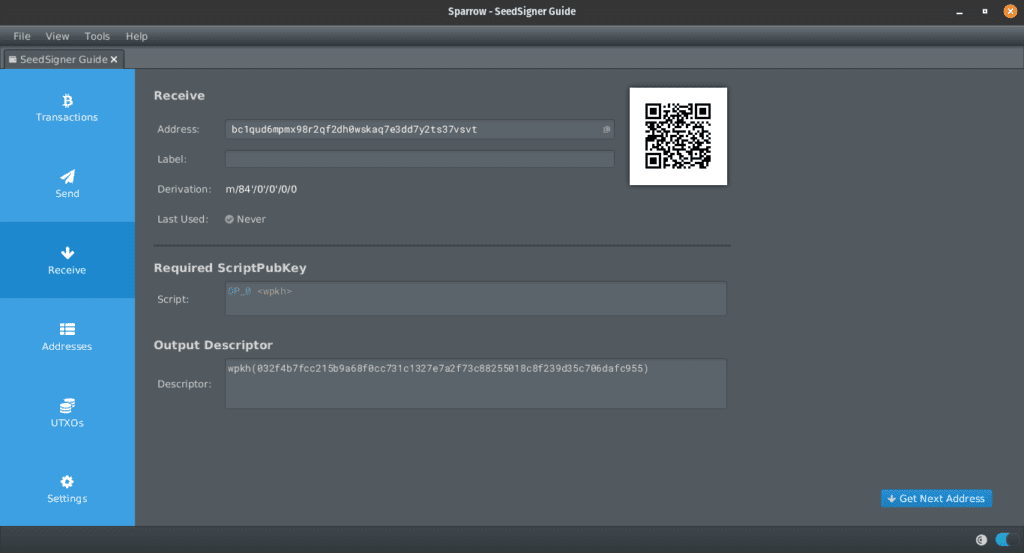The height and width of the screenshot is (553, 1024).
Task: Click the OP_0 opcode in the script
Action: coord(239,291)
